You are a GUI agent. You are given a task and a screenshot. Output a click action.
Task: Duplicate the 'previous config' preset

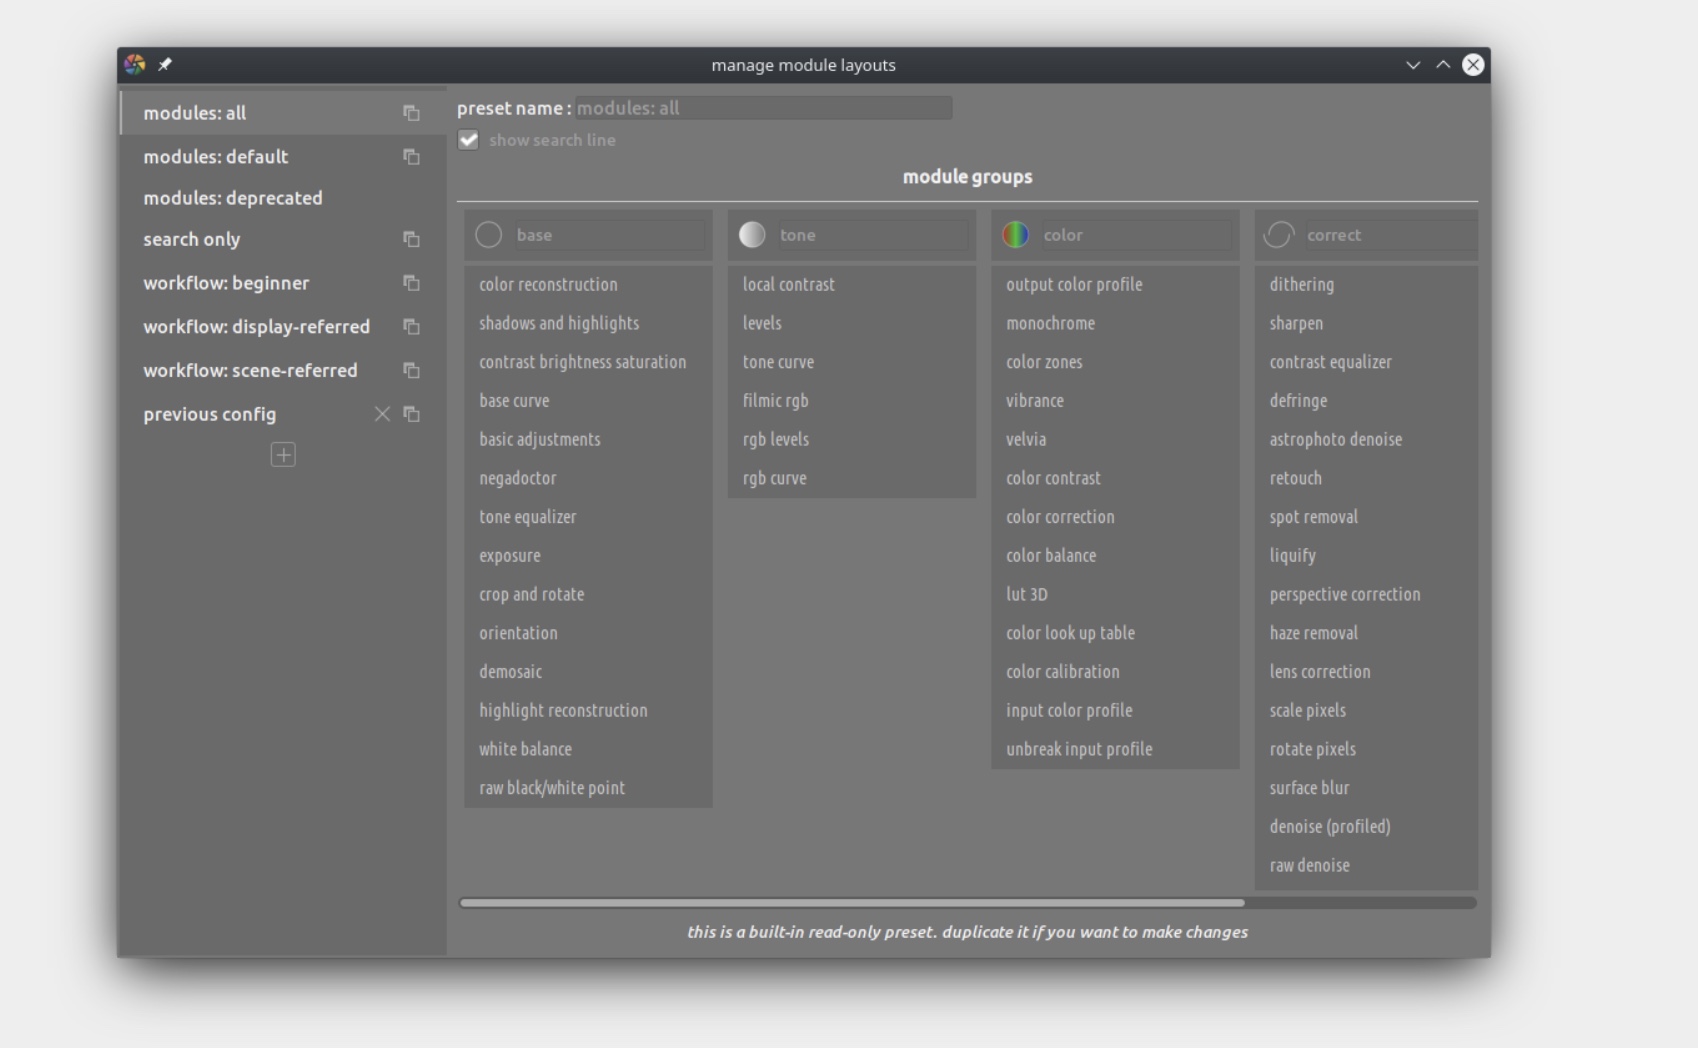point(411,414)
